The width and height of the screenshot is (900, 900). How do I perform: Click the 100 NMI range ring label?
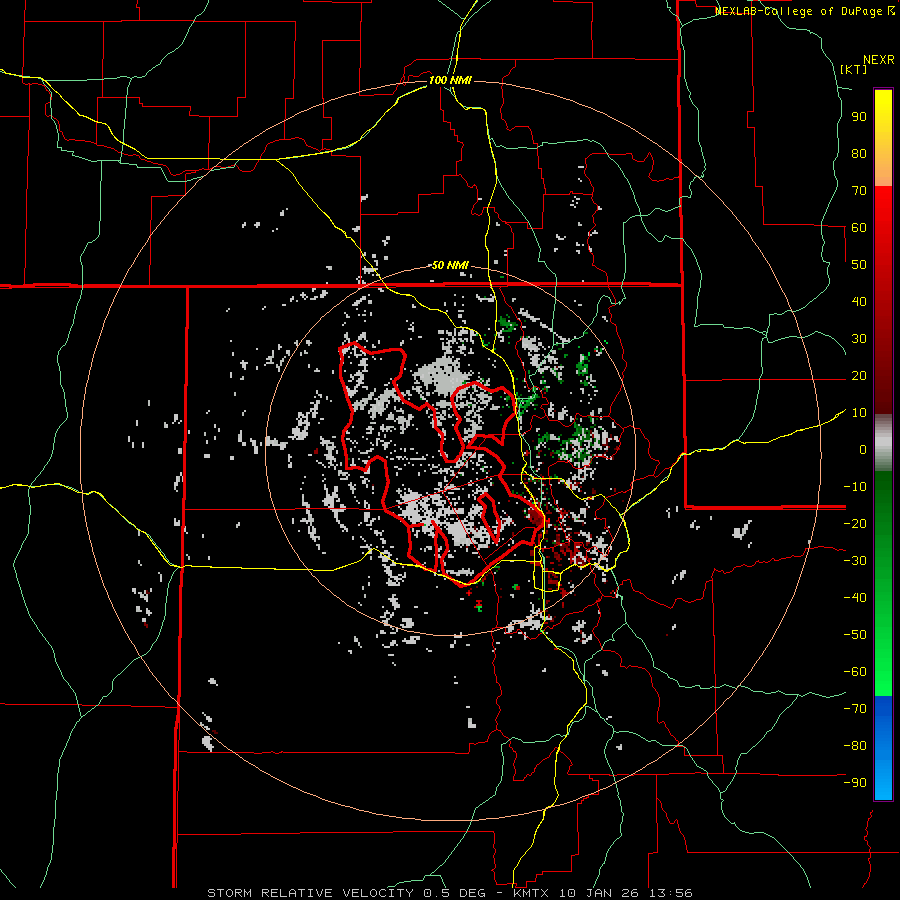point(450,79)
